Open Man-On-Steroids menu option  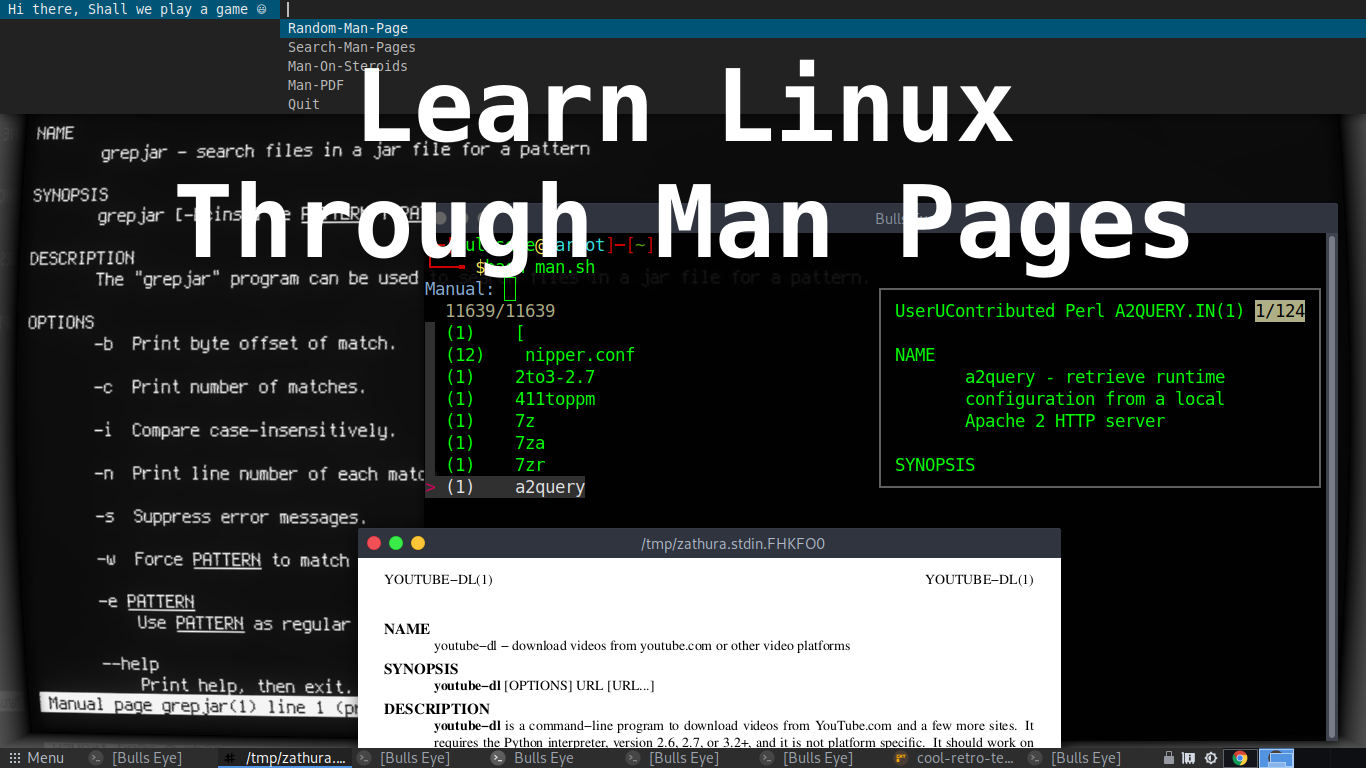[346, 66]
